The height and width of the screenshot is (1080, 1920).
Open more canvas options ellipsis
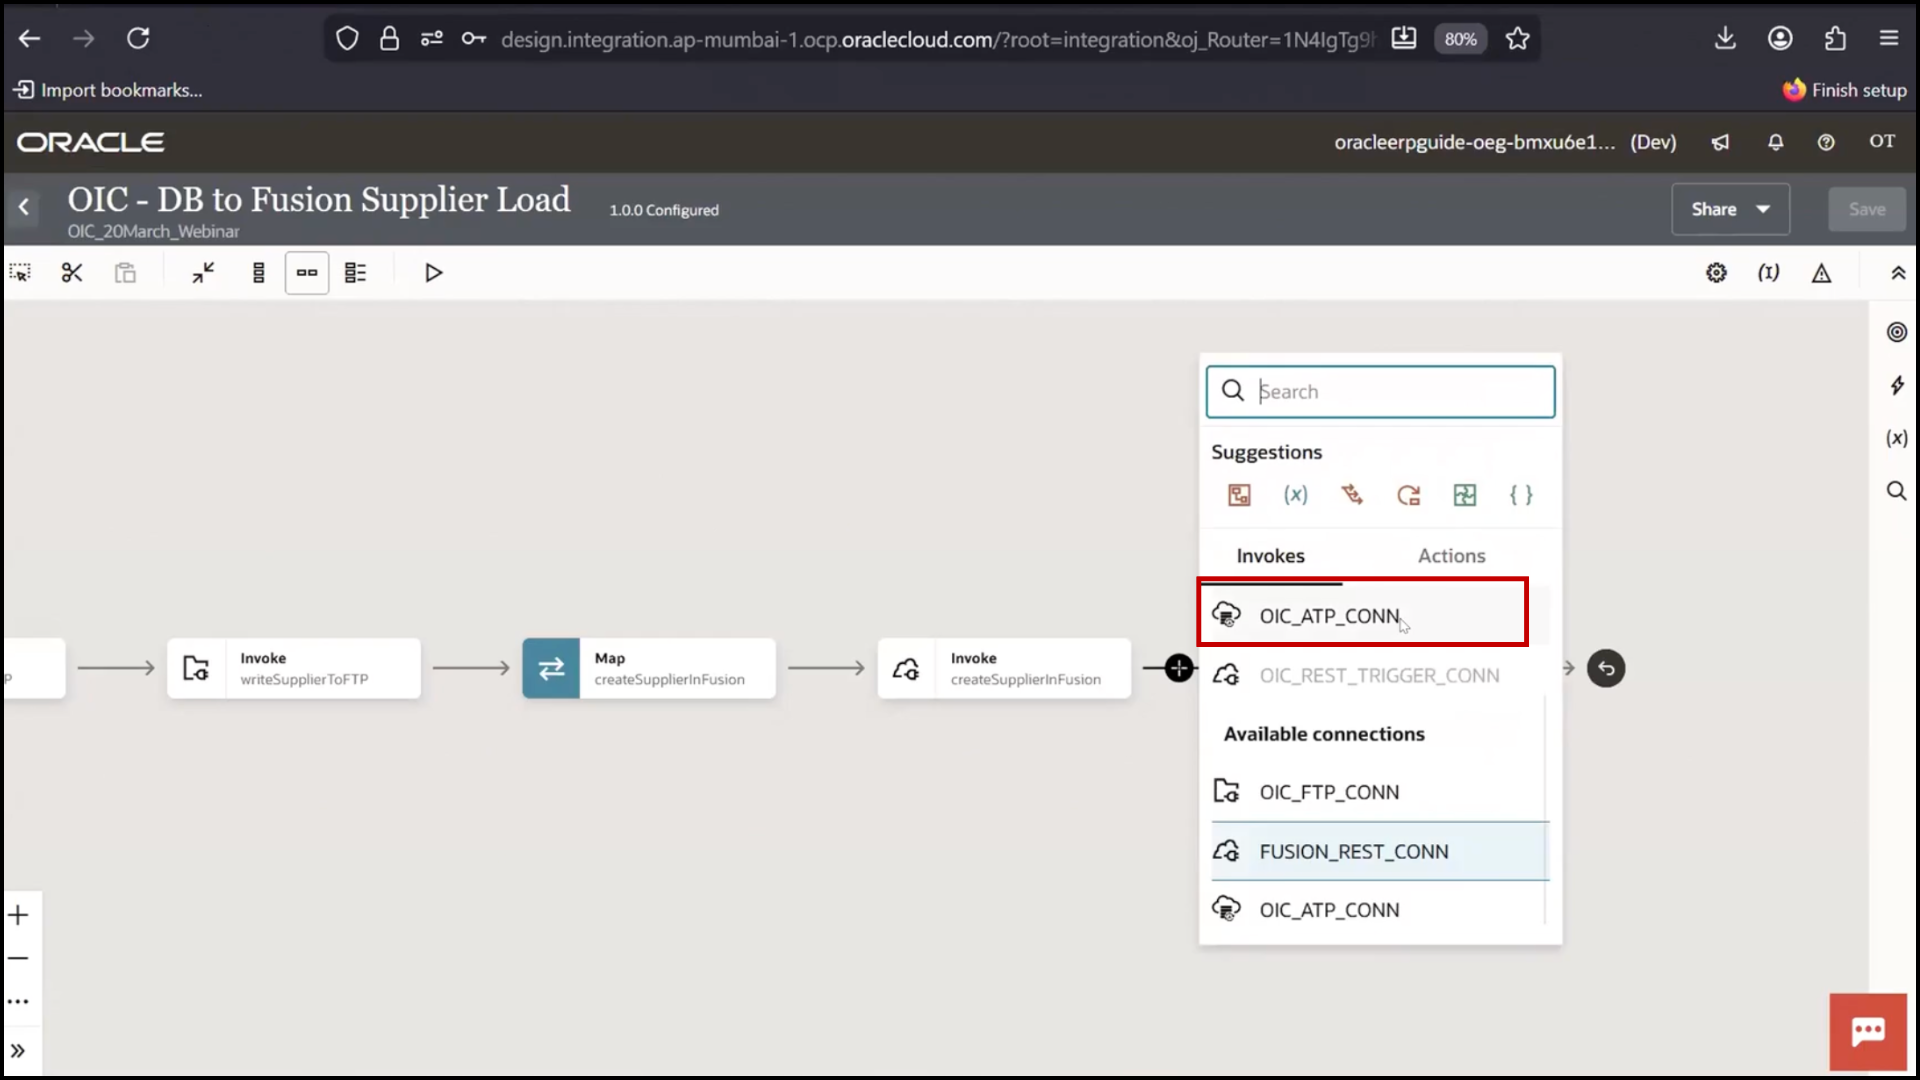19,1001
